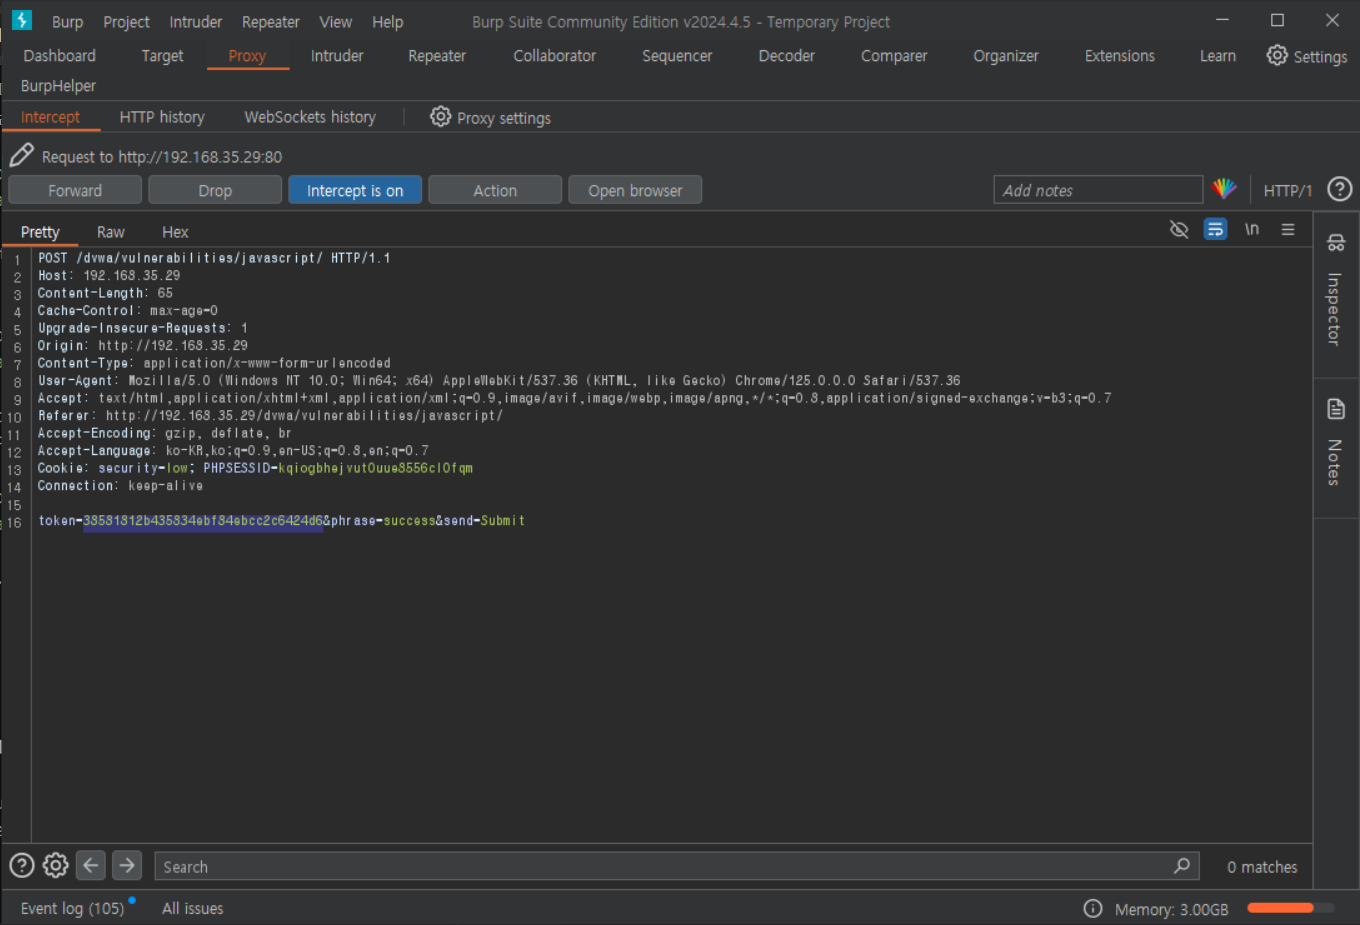Switch to Raw view tab
This screenshot has height=925, width=1360.
111,232
